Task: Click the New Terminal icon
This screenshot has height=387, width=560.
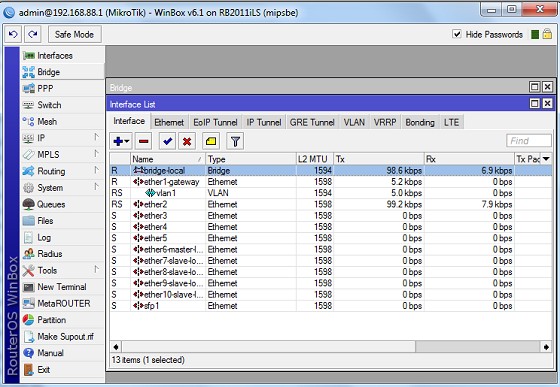Action: coord(29,287)
